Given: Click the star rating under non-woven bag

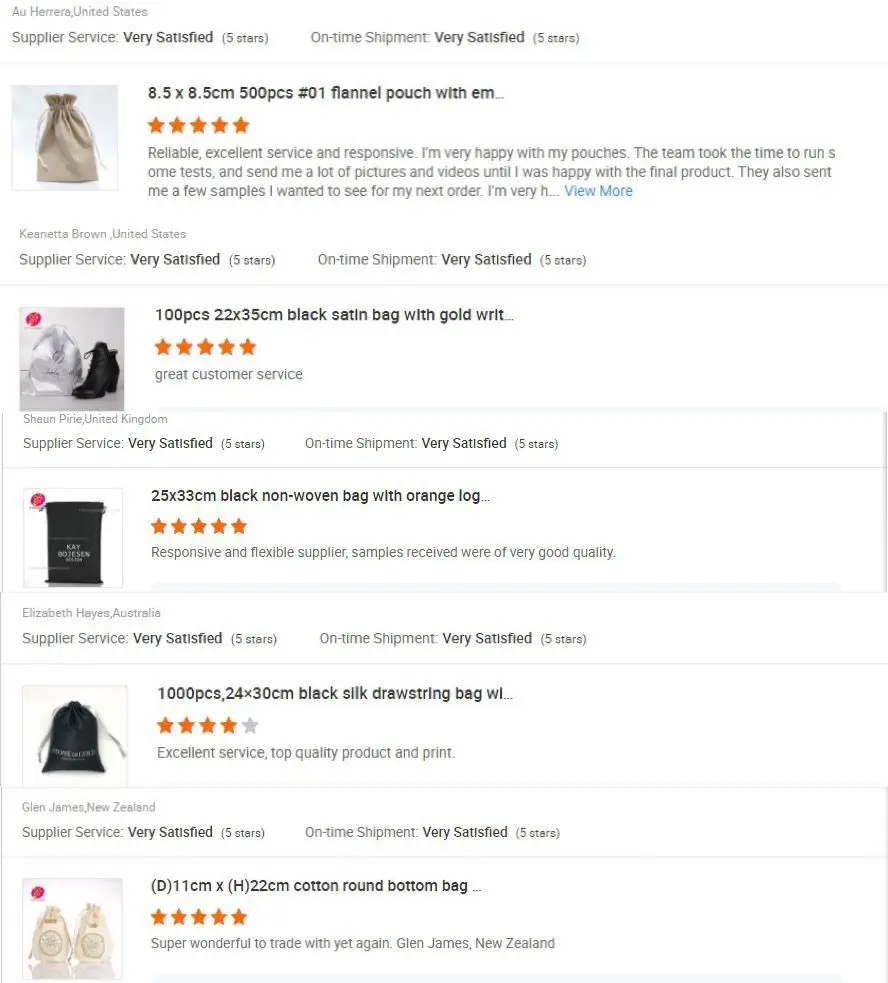Looking at the screenshot, I should click(199, 526).
